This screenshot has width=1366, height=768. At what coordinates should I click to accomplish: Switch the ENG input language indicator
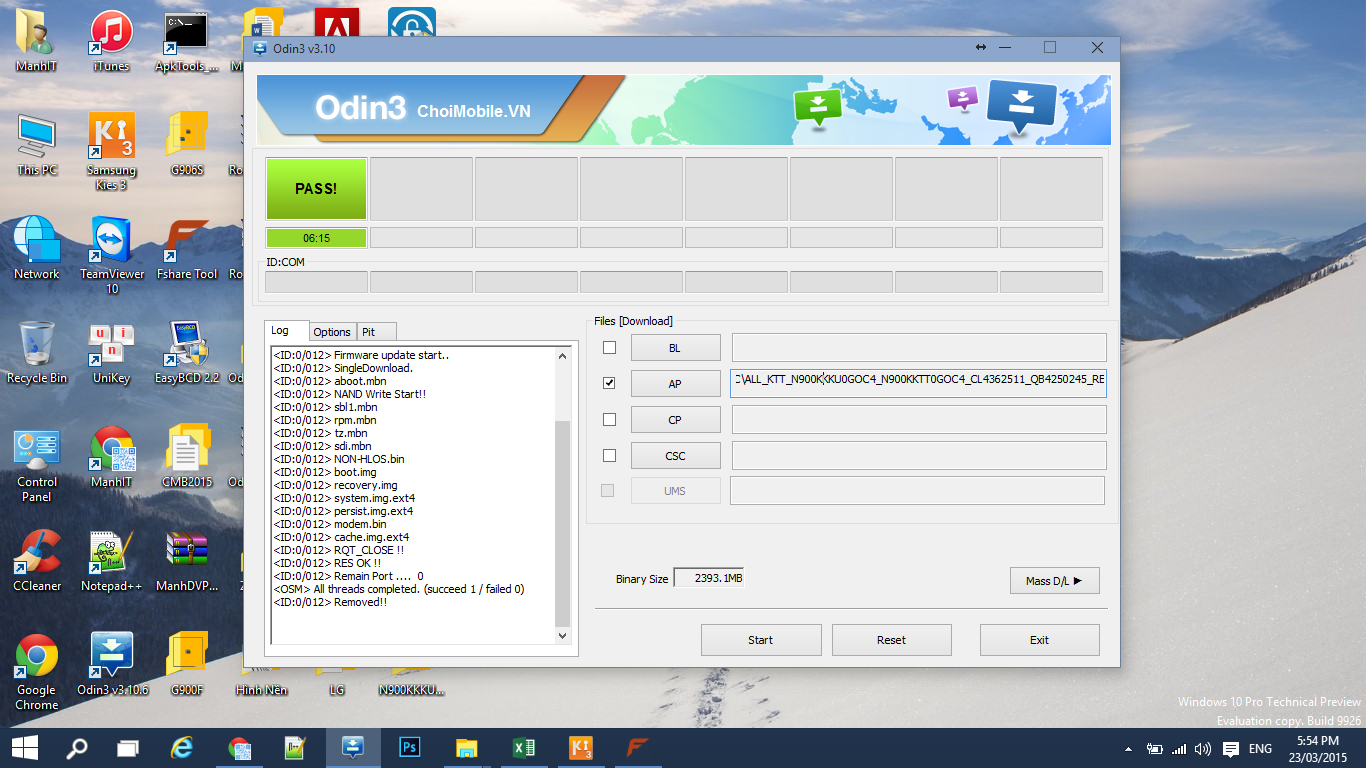(x=1260, y=749)
